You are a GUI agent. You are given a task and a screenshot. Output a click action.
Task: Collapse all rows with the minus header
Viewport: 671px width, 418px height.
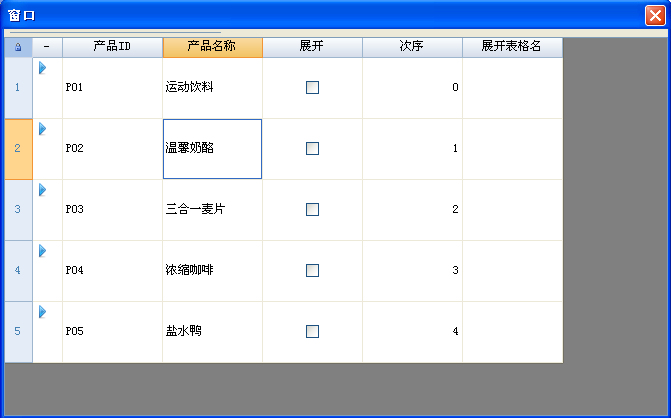point(47,47)
